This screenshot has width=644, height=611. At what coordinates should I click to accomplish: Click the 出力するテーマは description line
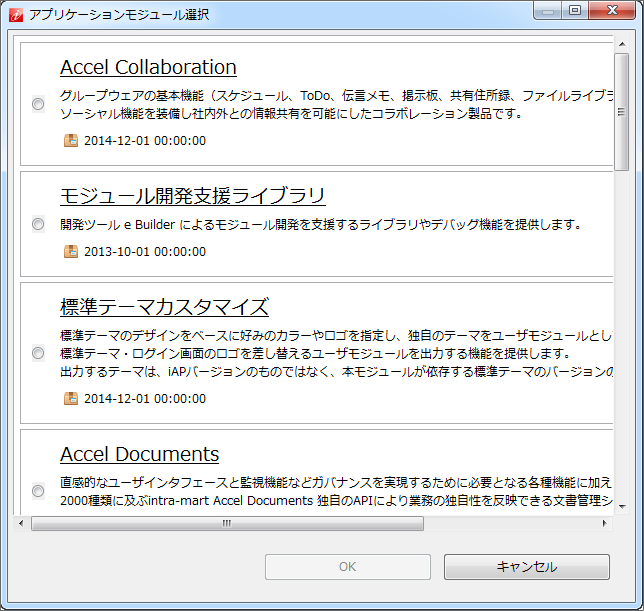tap(336, 372)
